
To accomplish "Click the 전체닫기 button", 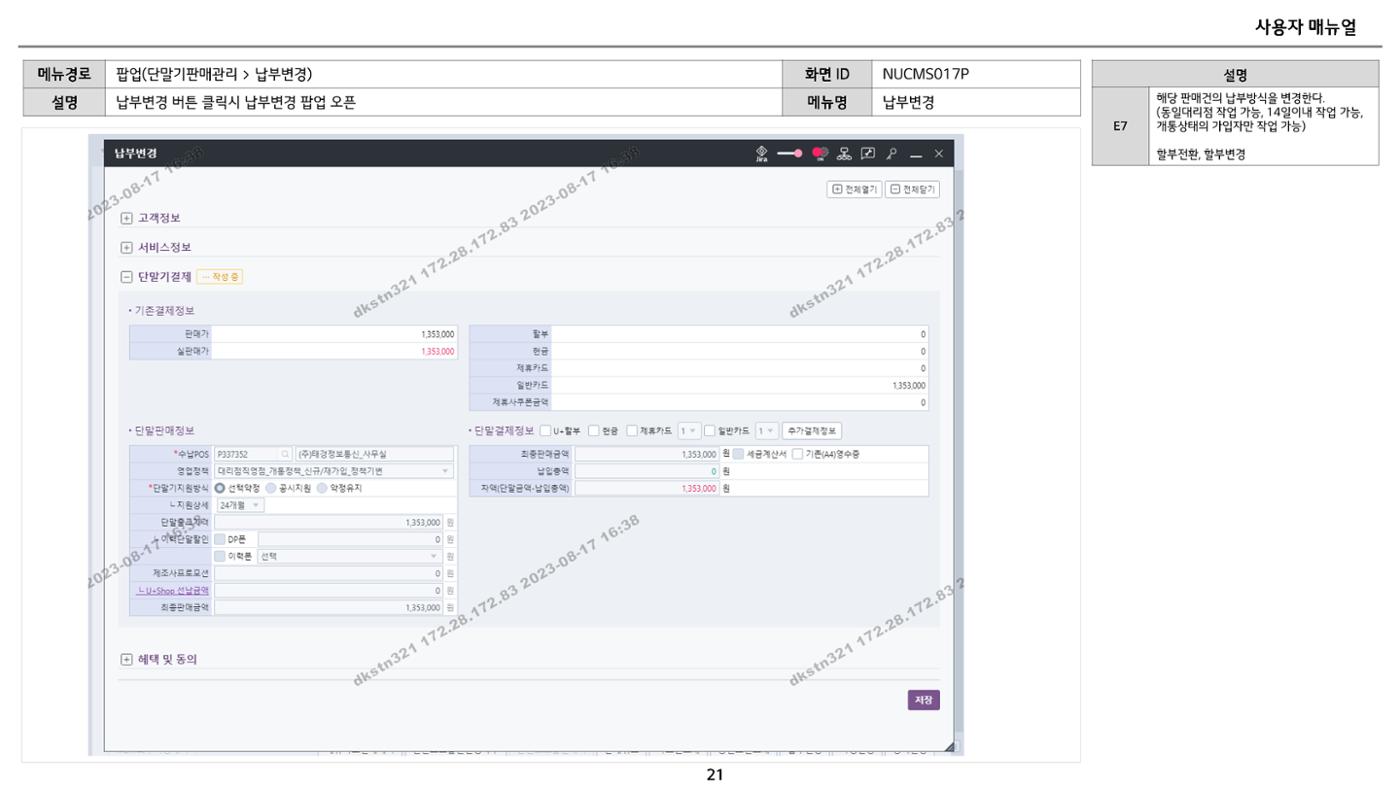I will point(913,189).
